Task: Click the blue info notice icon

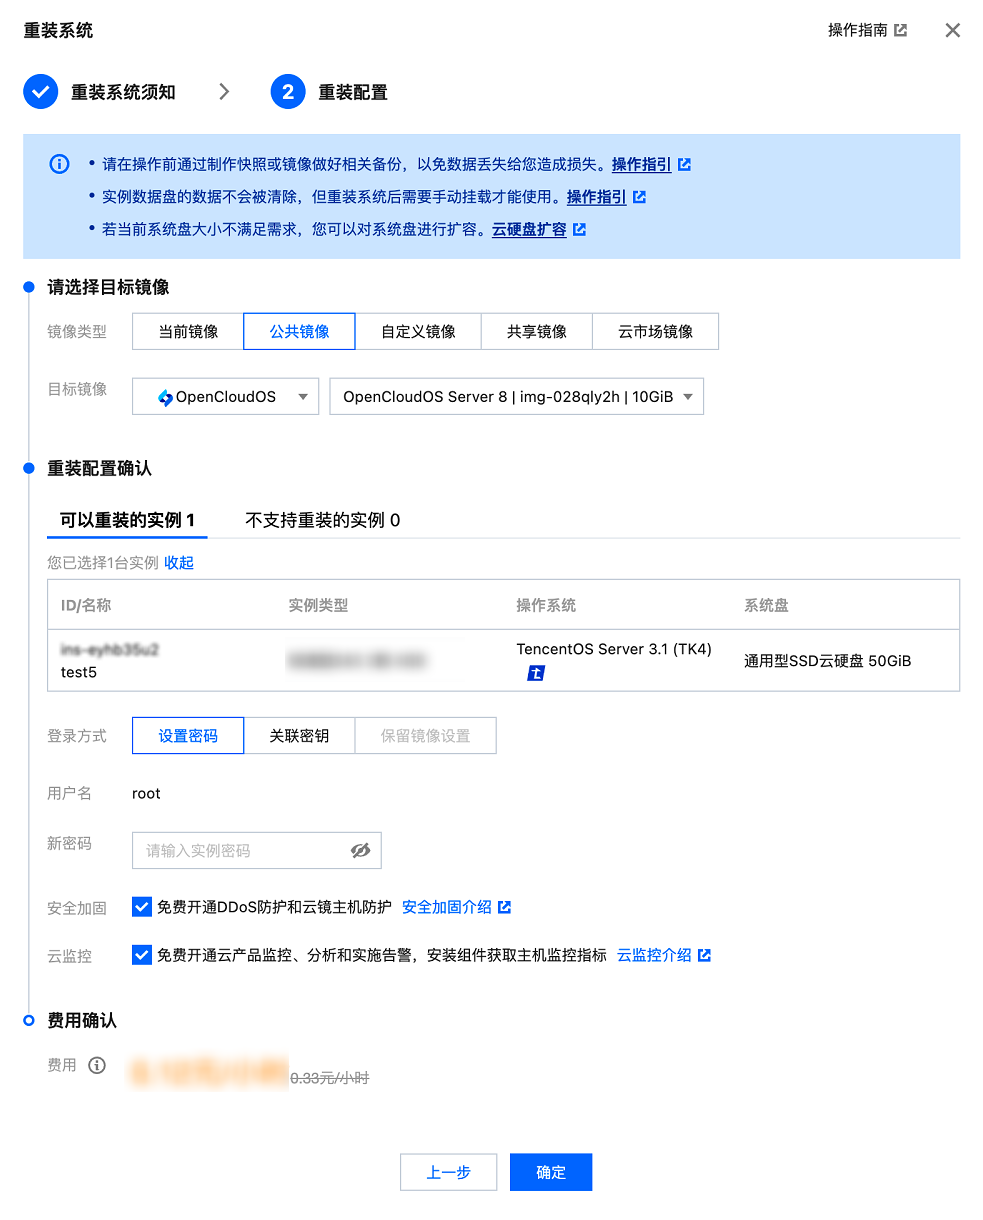Action: pos(60,164)
